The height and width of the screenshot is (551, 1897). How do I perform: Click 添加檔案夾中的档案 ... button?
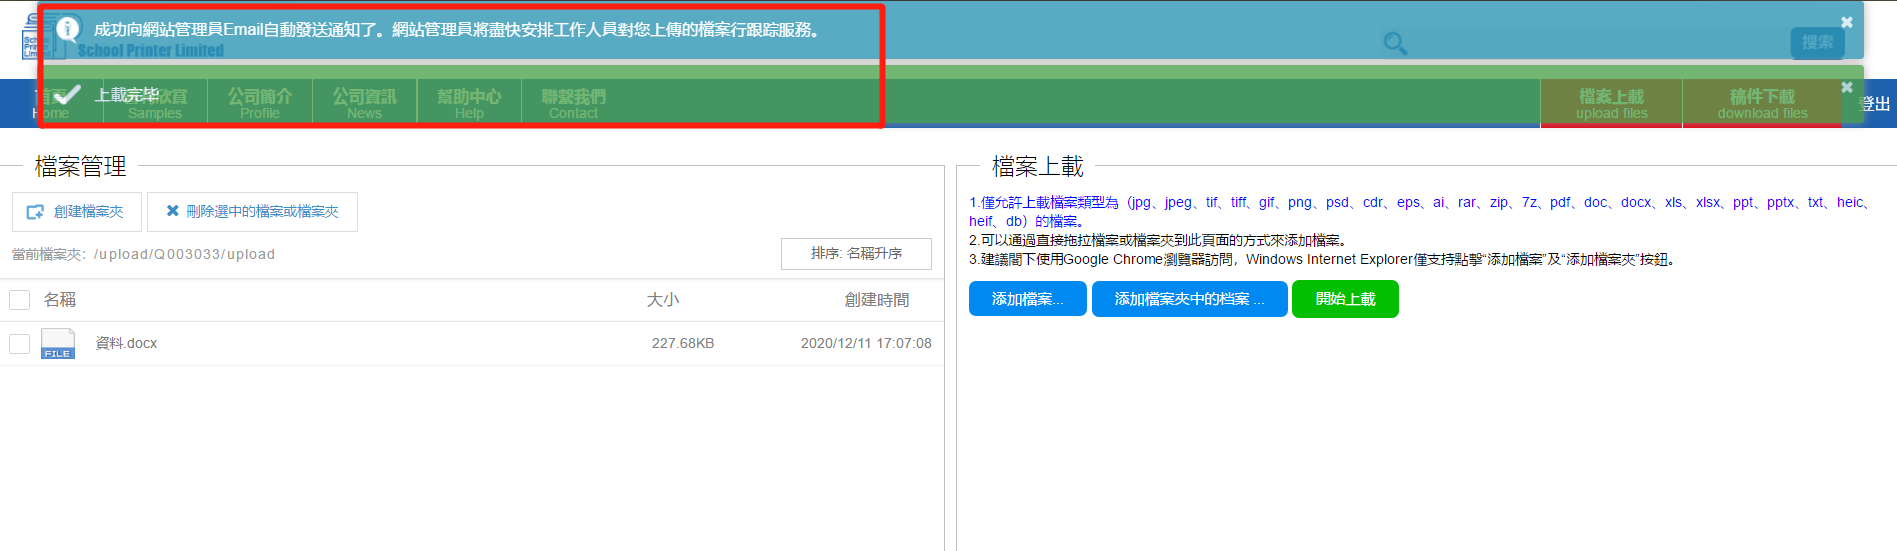[x=1190, y=299]
